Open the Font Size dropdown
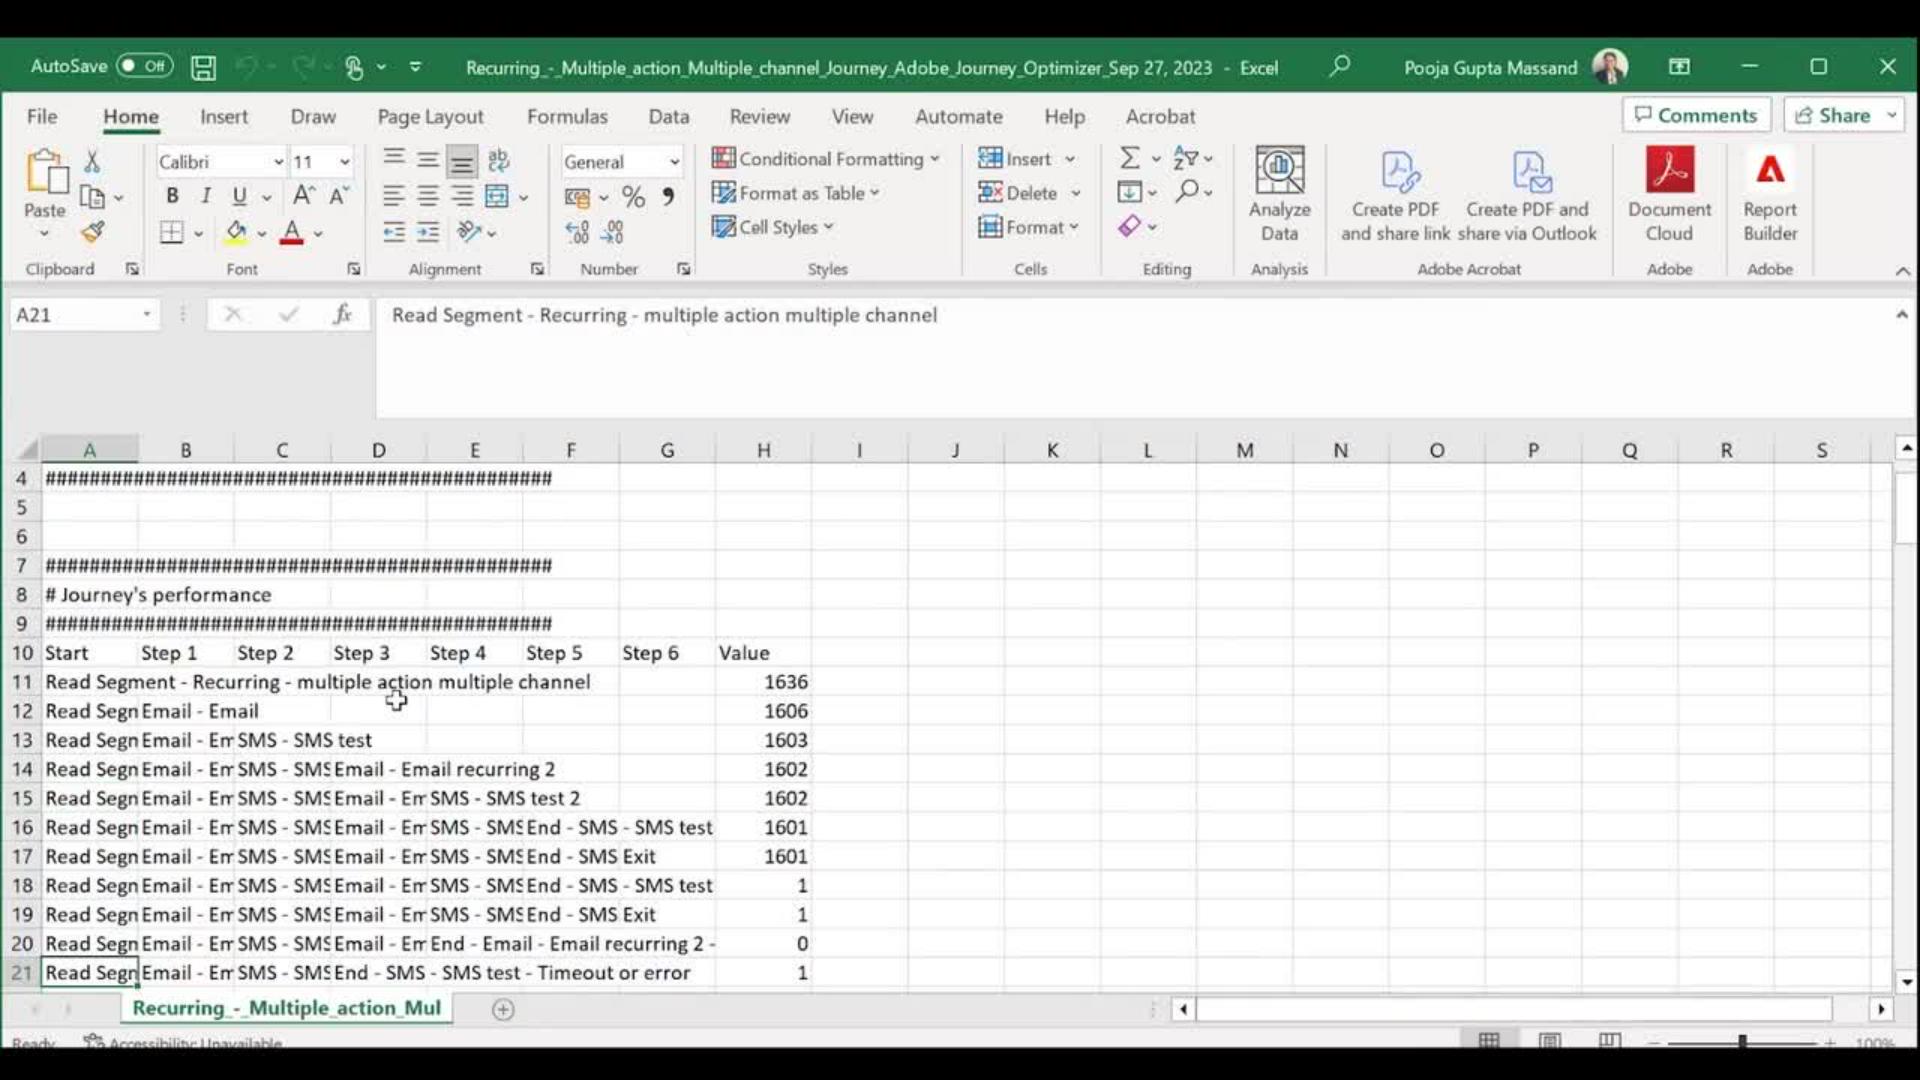 click(x=345, y=161)
